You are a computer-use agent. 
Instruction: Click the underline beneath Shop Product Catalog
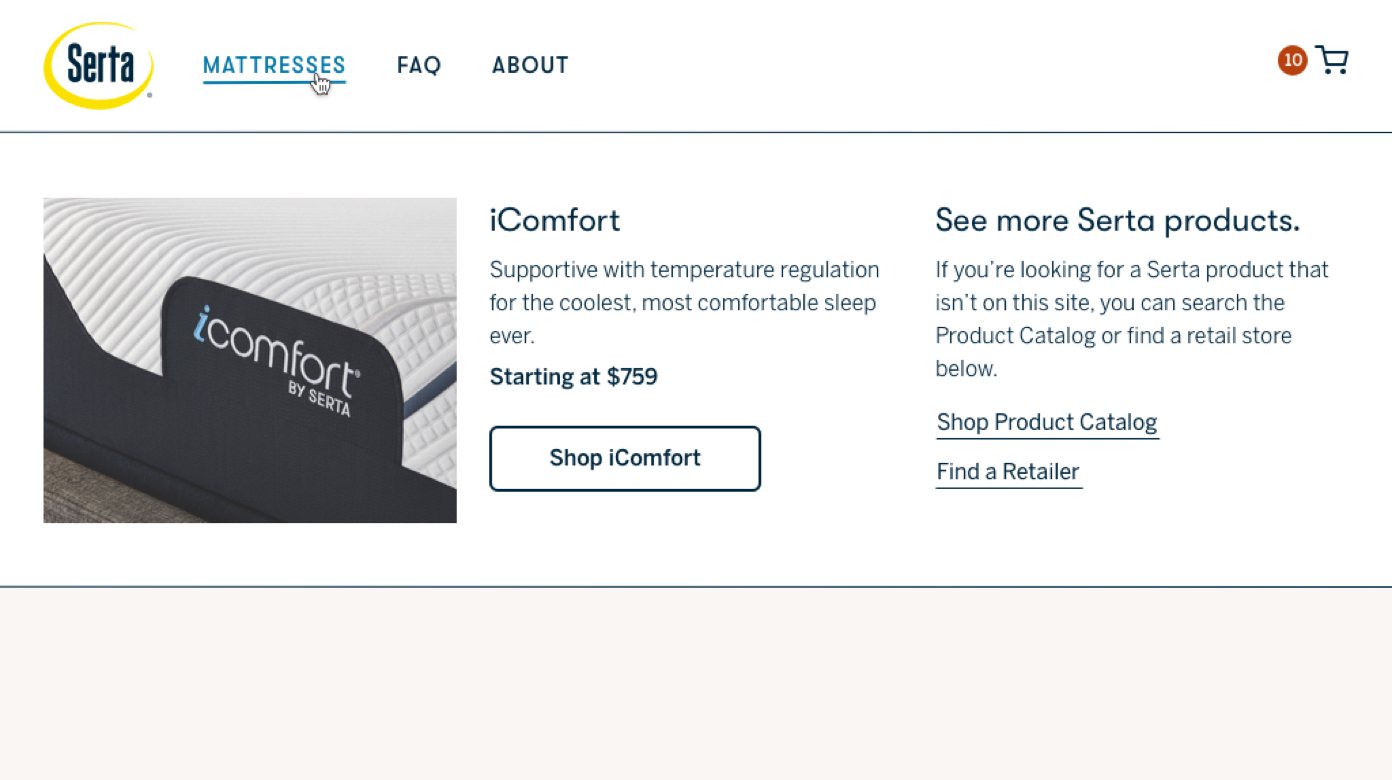(1046, 436)
